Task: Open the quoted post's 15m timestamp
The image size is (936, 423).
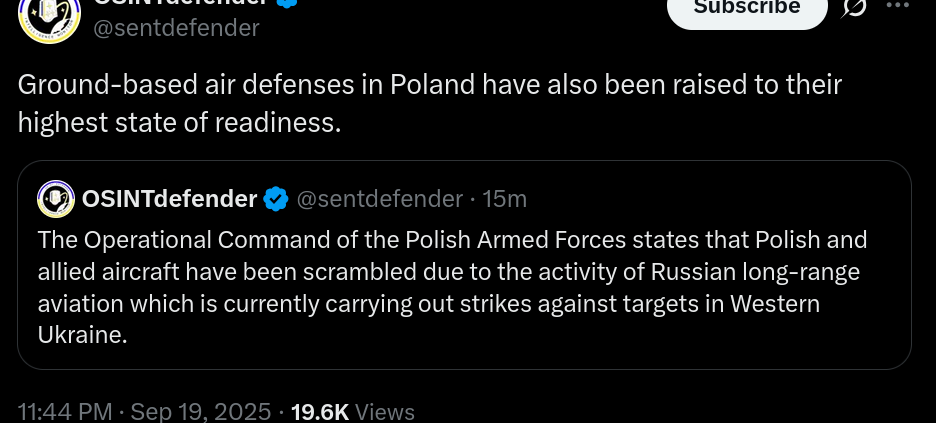Action: coord(504,199)
